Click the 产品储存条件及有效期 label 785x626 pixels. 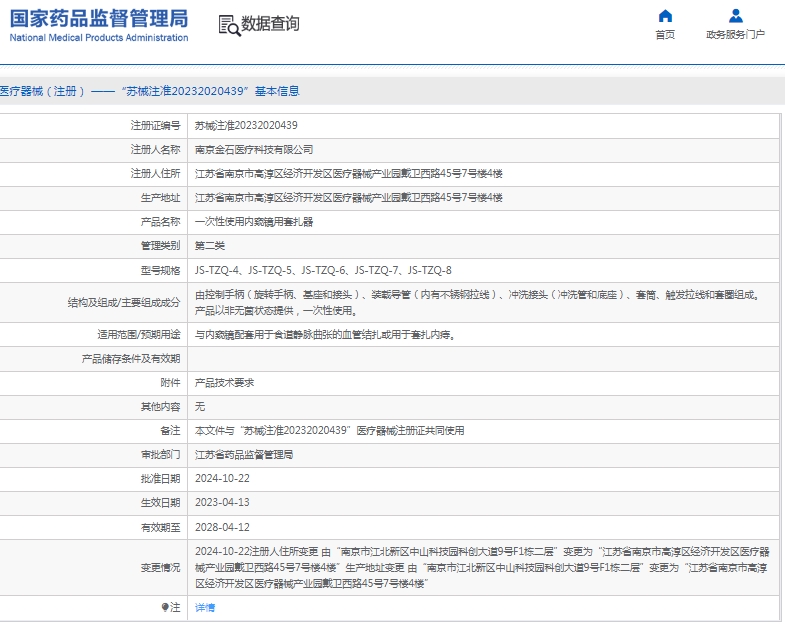(131, 359)
